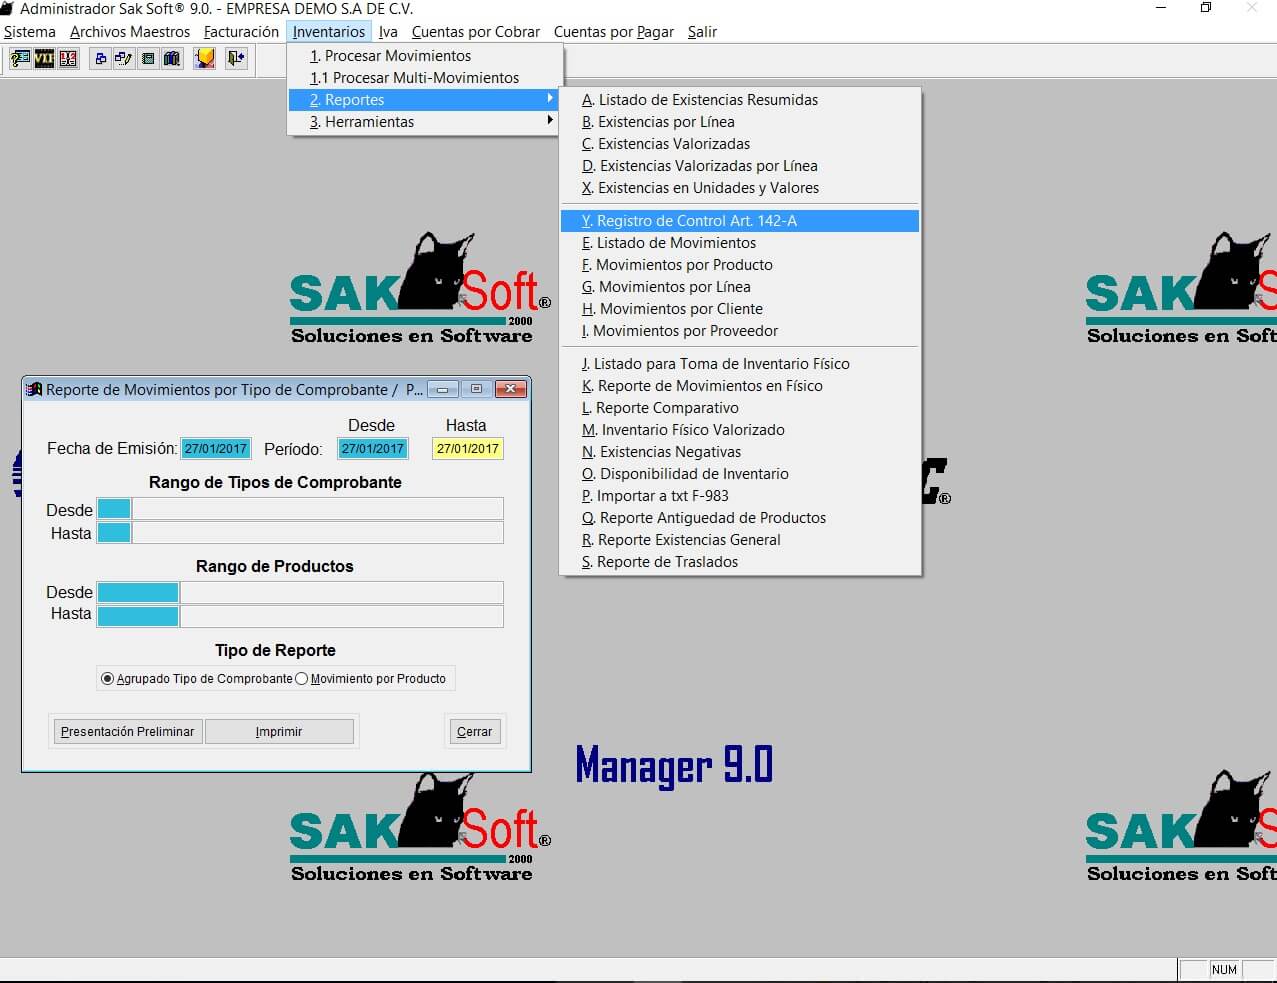Image resolution: width=1277 pixels, height=983 pixels.
Task: Click Tipos de Comprobante Hasta code field
Action: click(114, 533)
